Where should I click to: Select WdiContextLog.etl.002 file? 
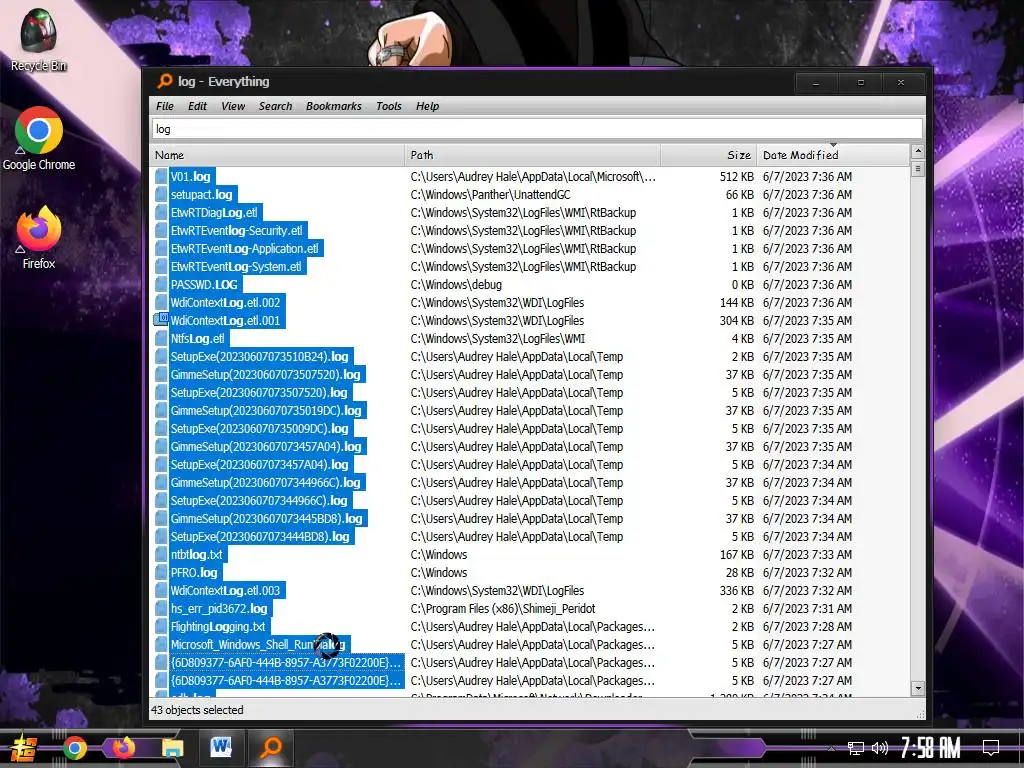click(x=226, y=302)
